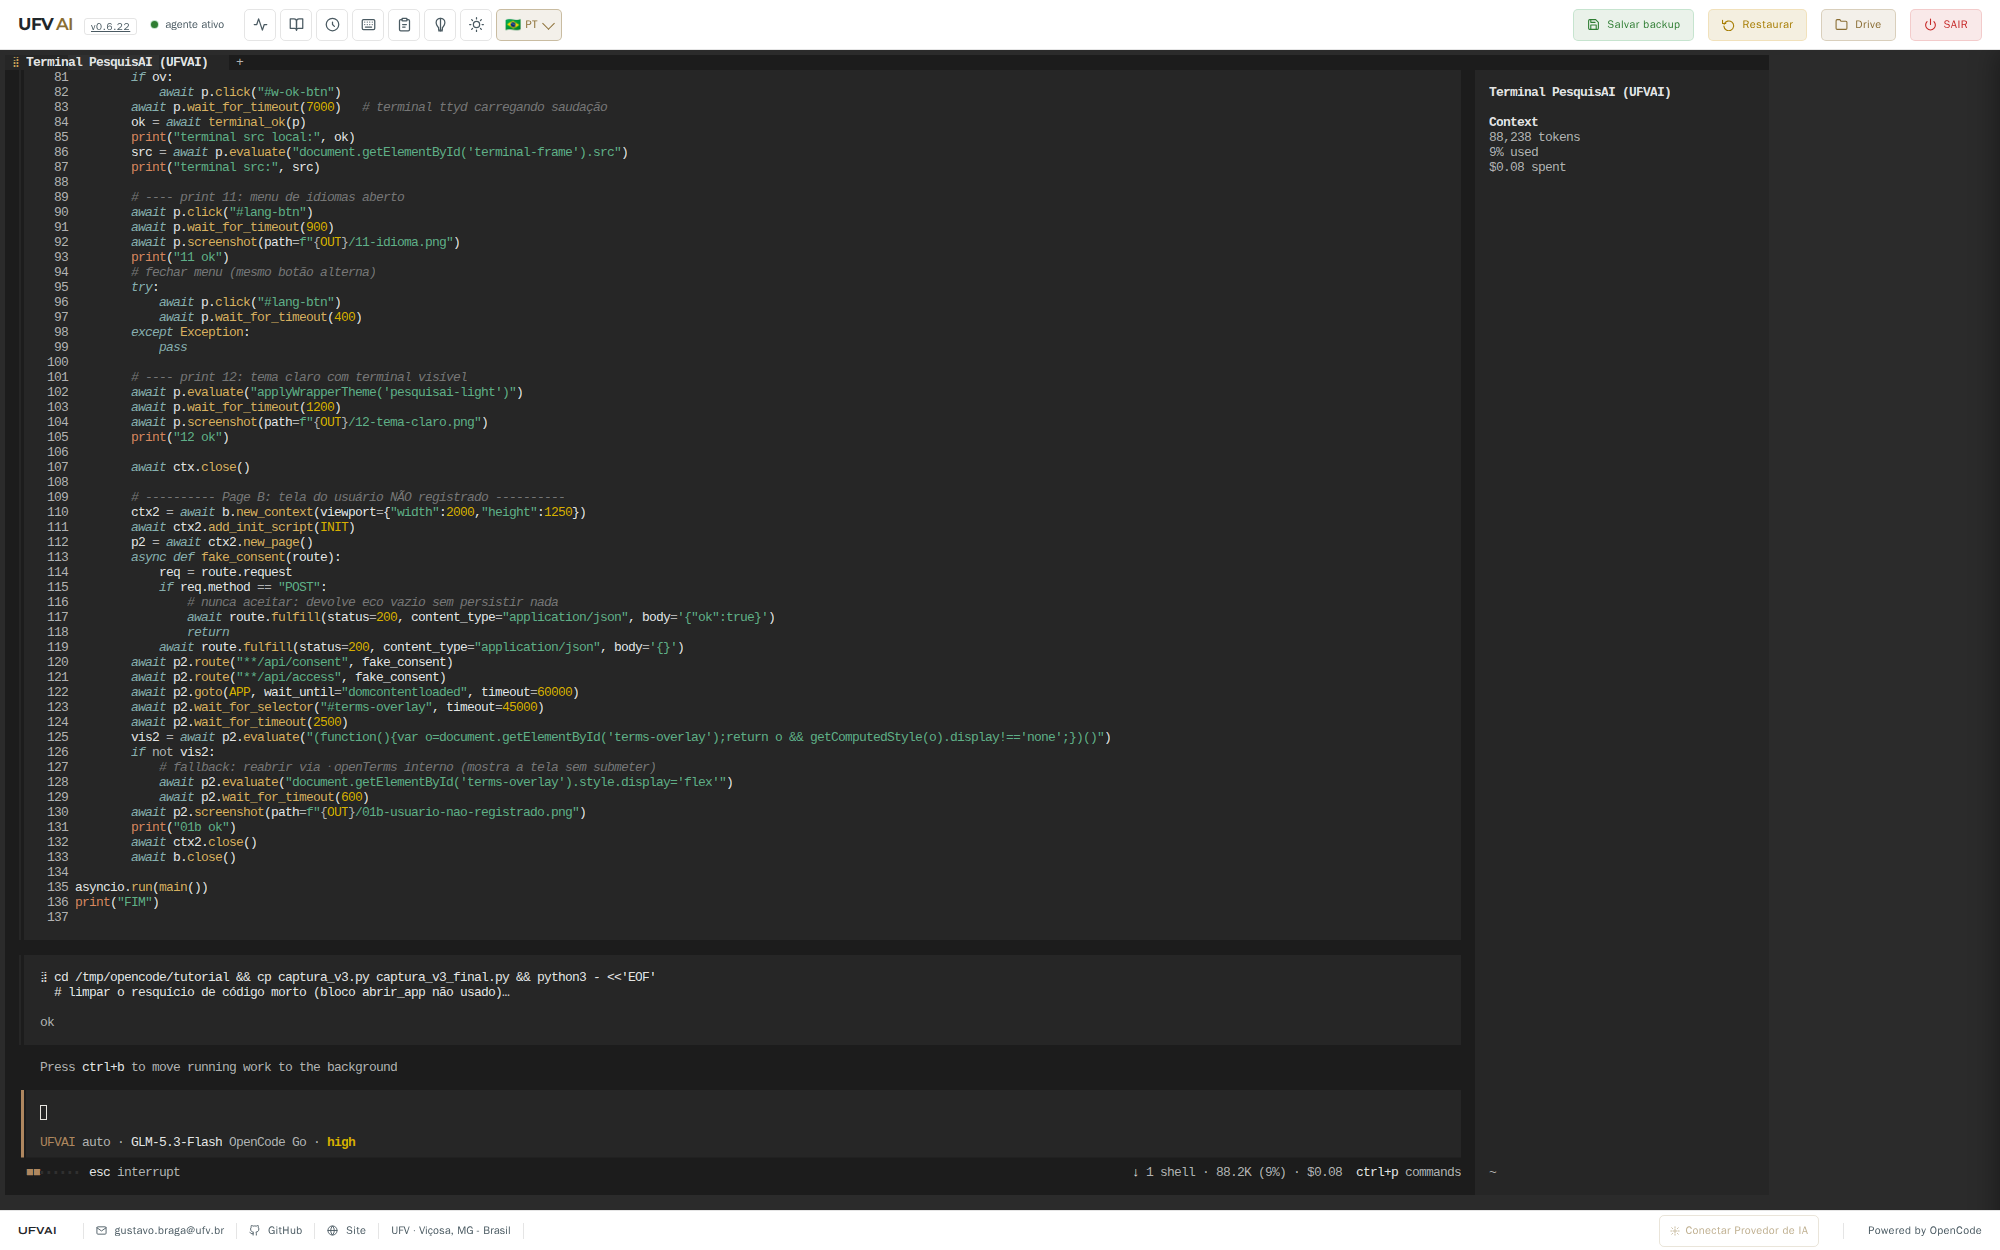Click the 'agente ativo' status indicator
Viewport: 2000px width, 1250px height.
[187, 25]
